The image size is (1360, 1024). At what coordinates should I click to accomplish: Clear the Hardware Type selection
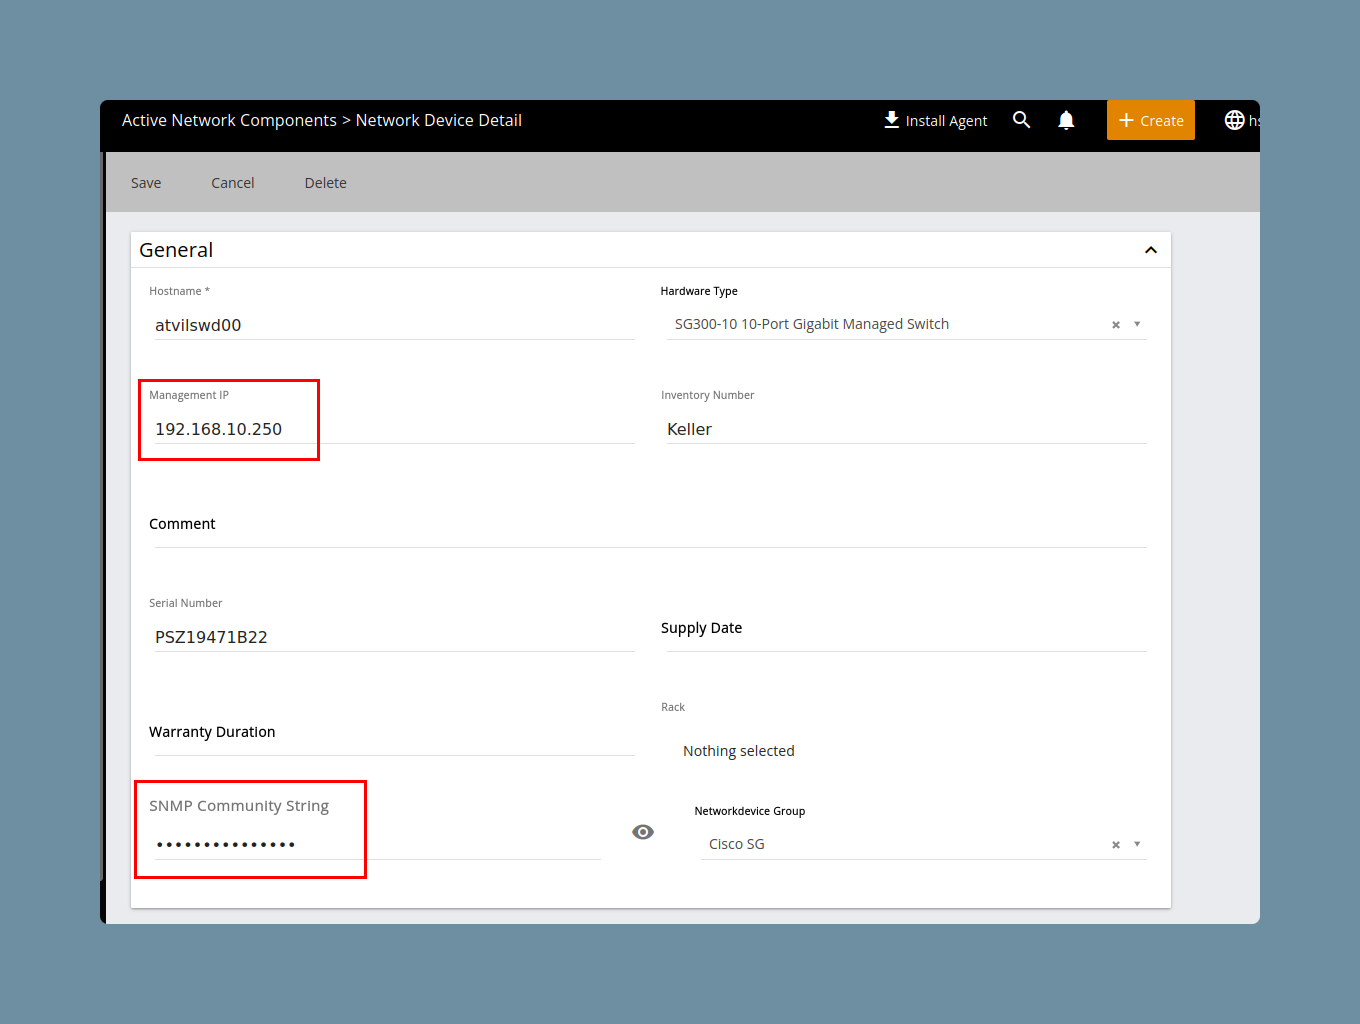(x=1116, y=325)
